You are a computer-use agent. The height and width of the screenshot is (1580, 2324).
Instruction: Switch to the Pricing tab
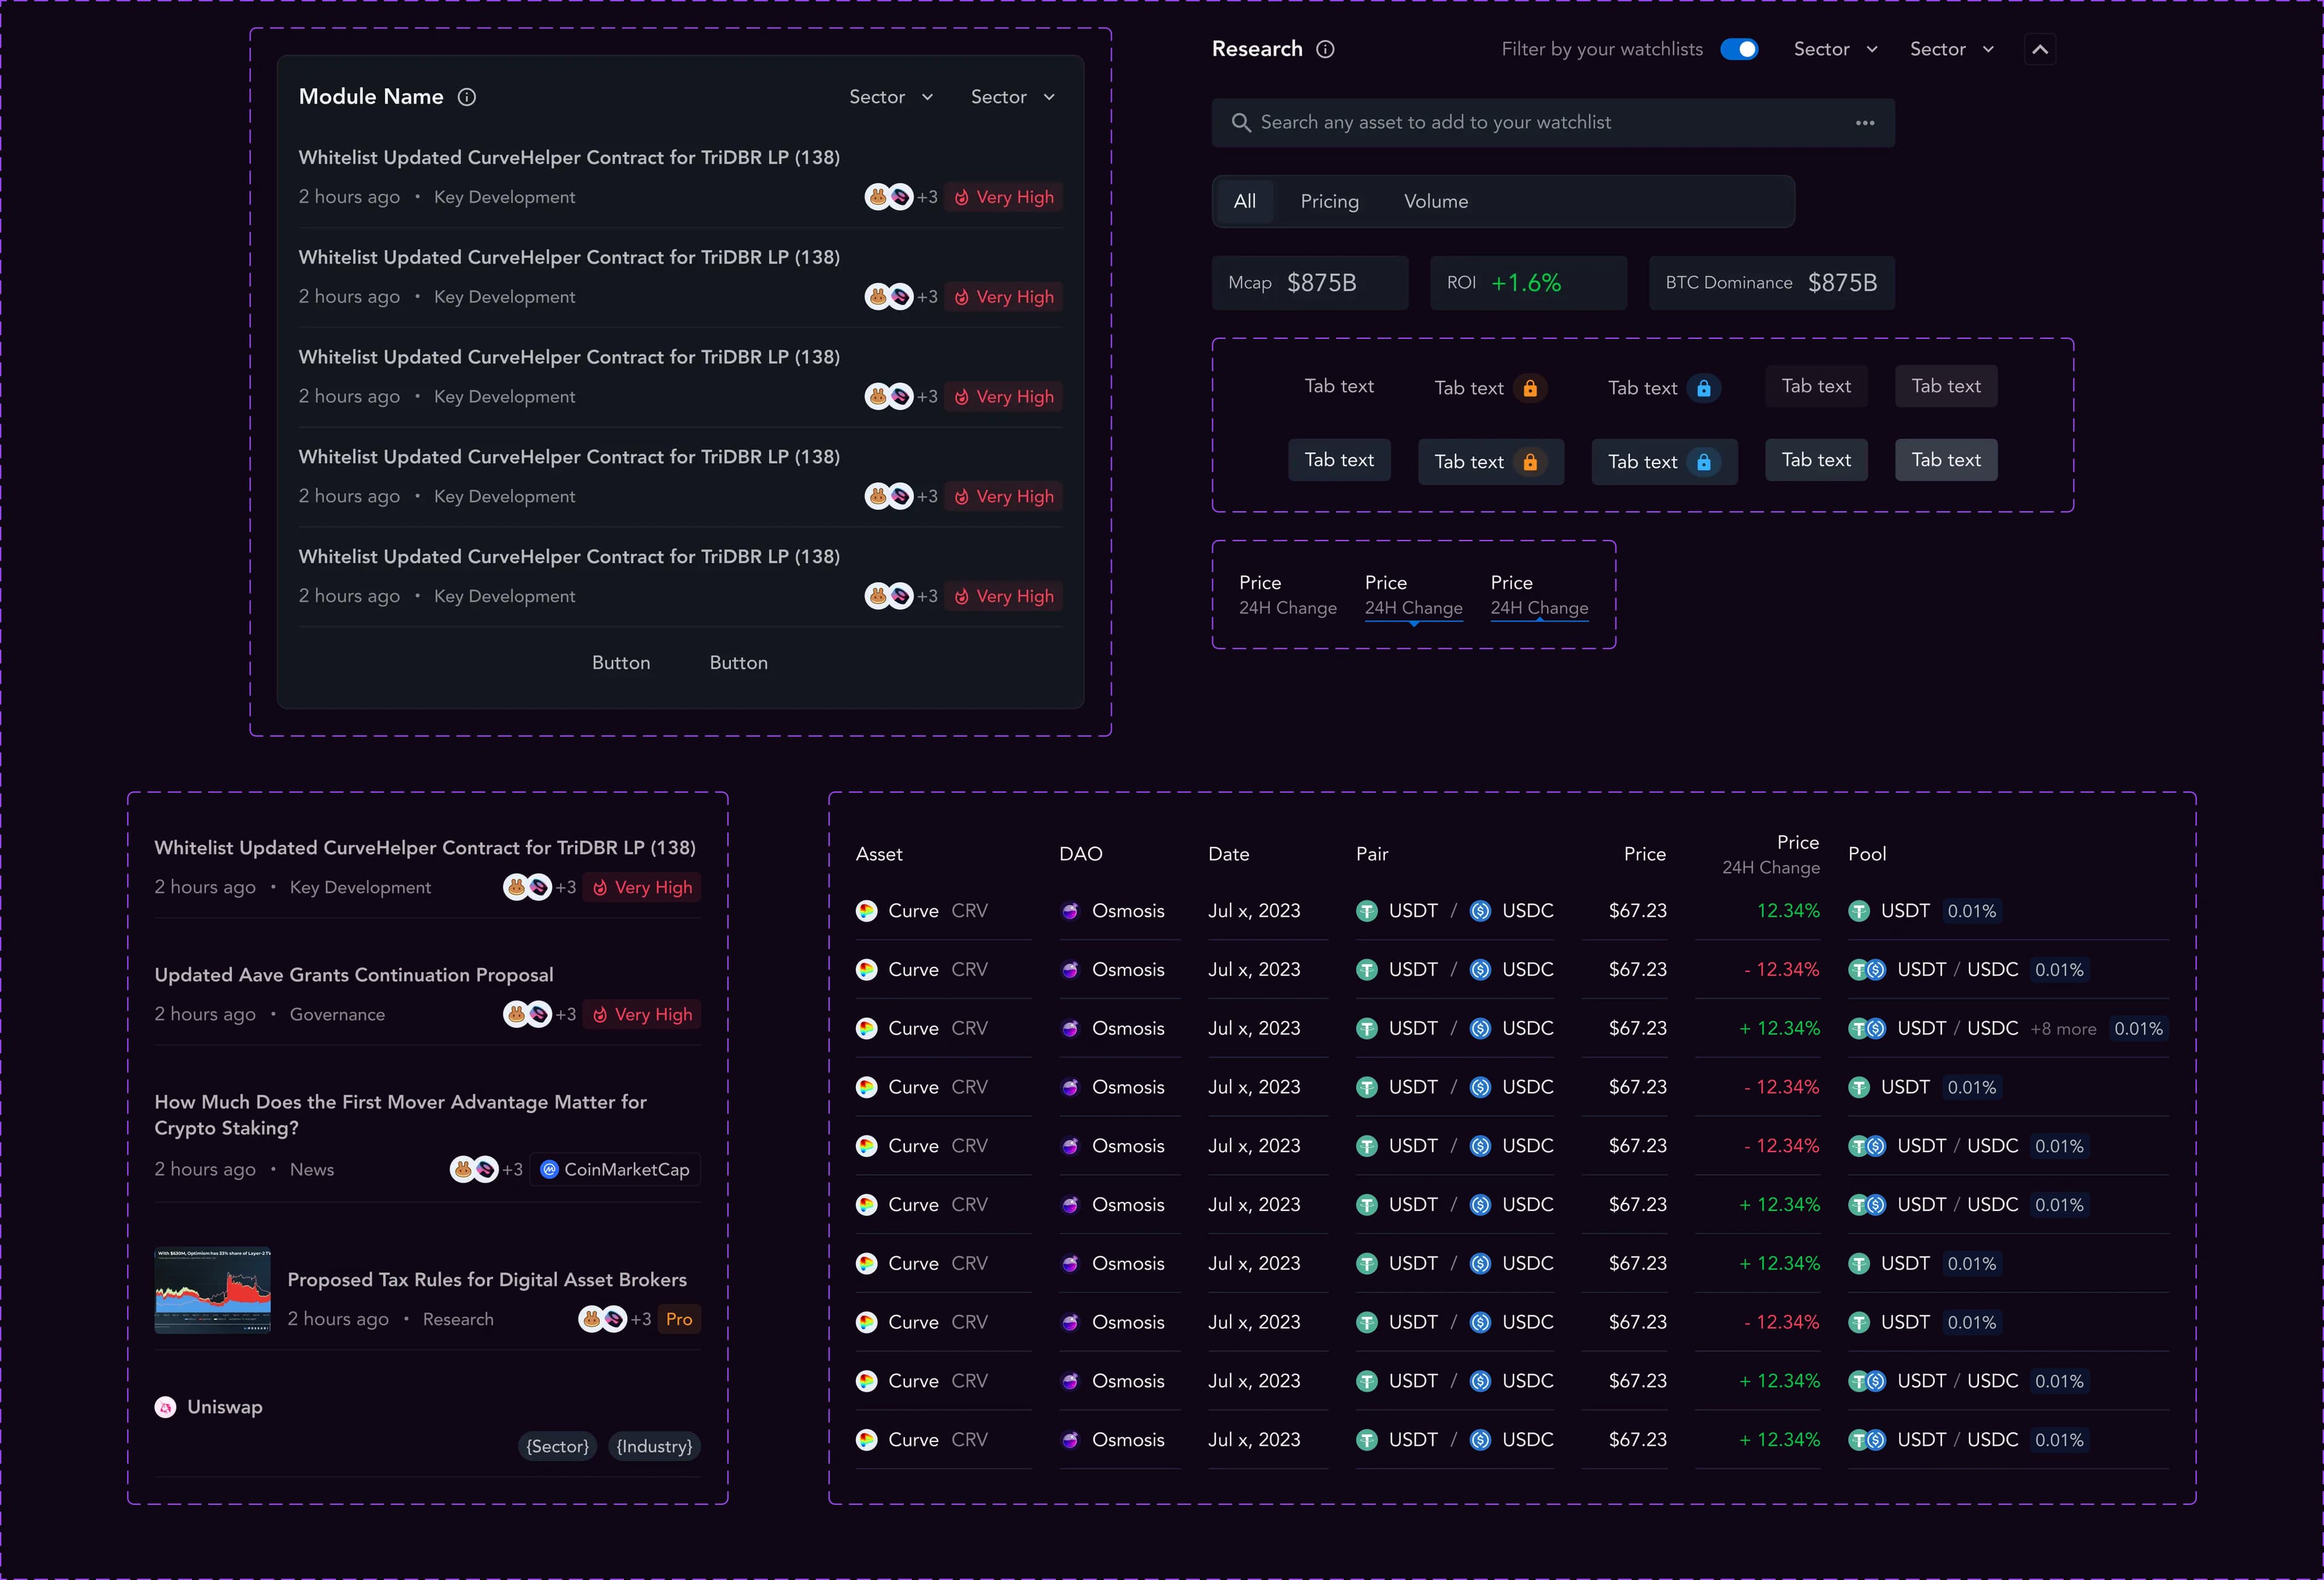click(x=1329, y=201)
